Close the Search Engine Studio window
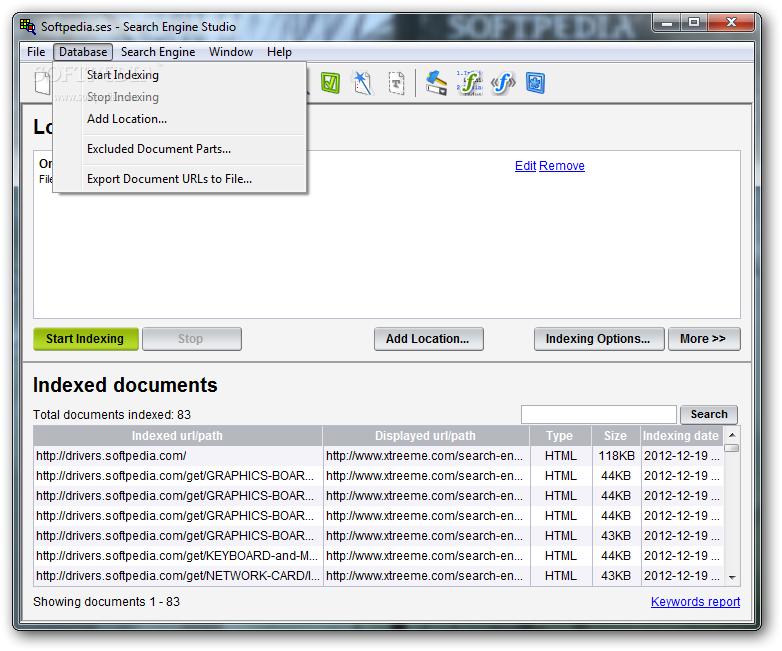The image size is (782, 651). [x=731, y=22]
